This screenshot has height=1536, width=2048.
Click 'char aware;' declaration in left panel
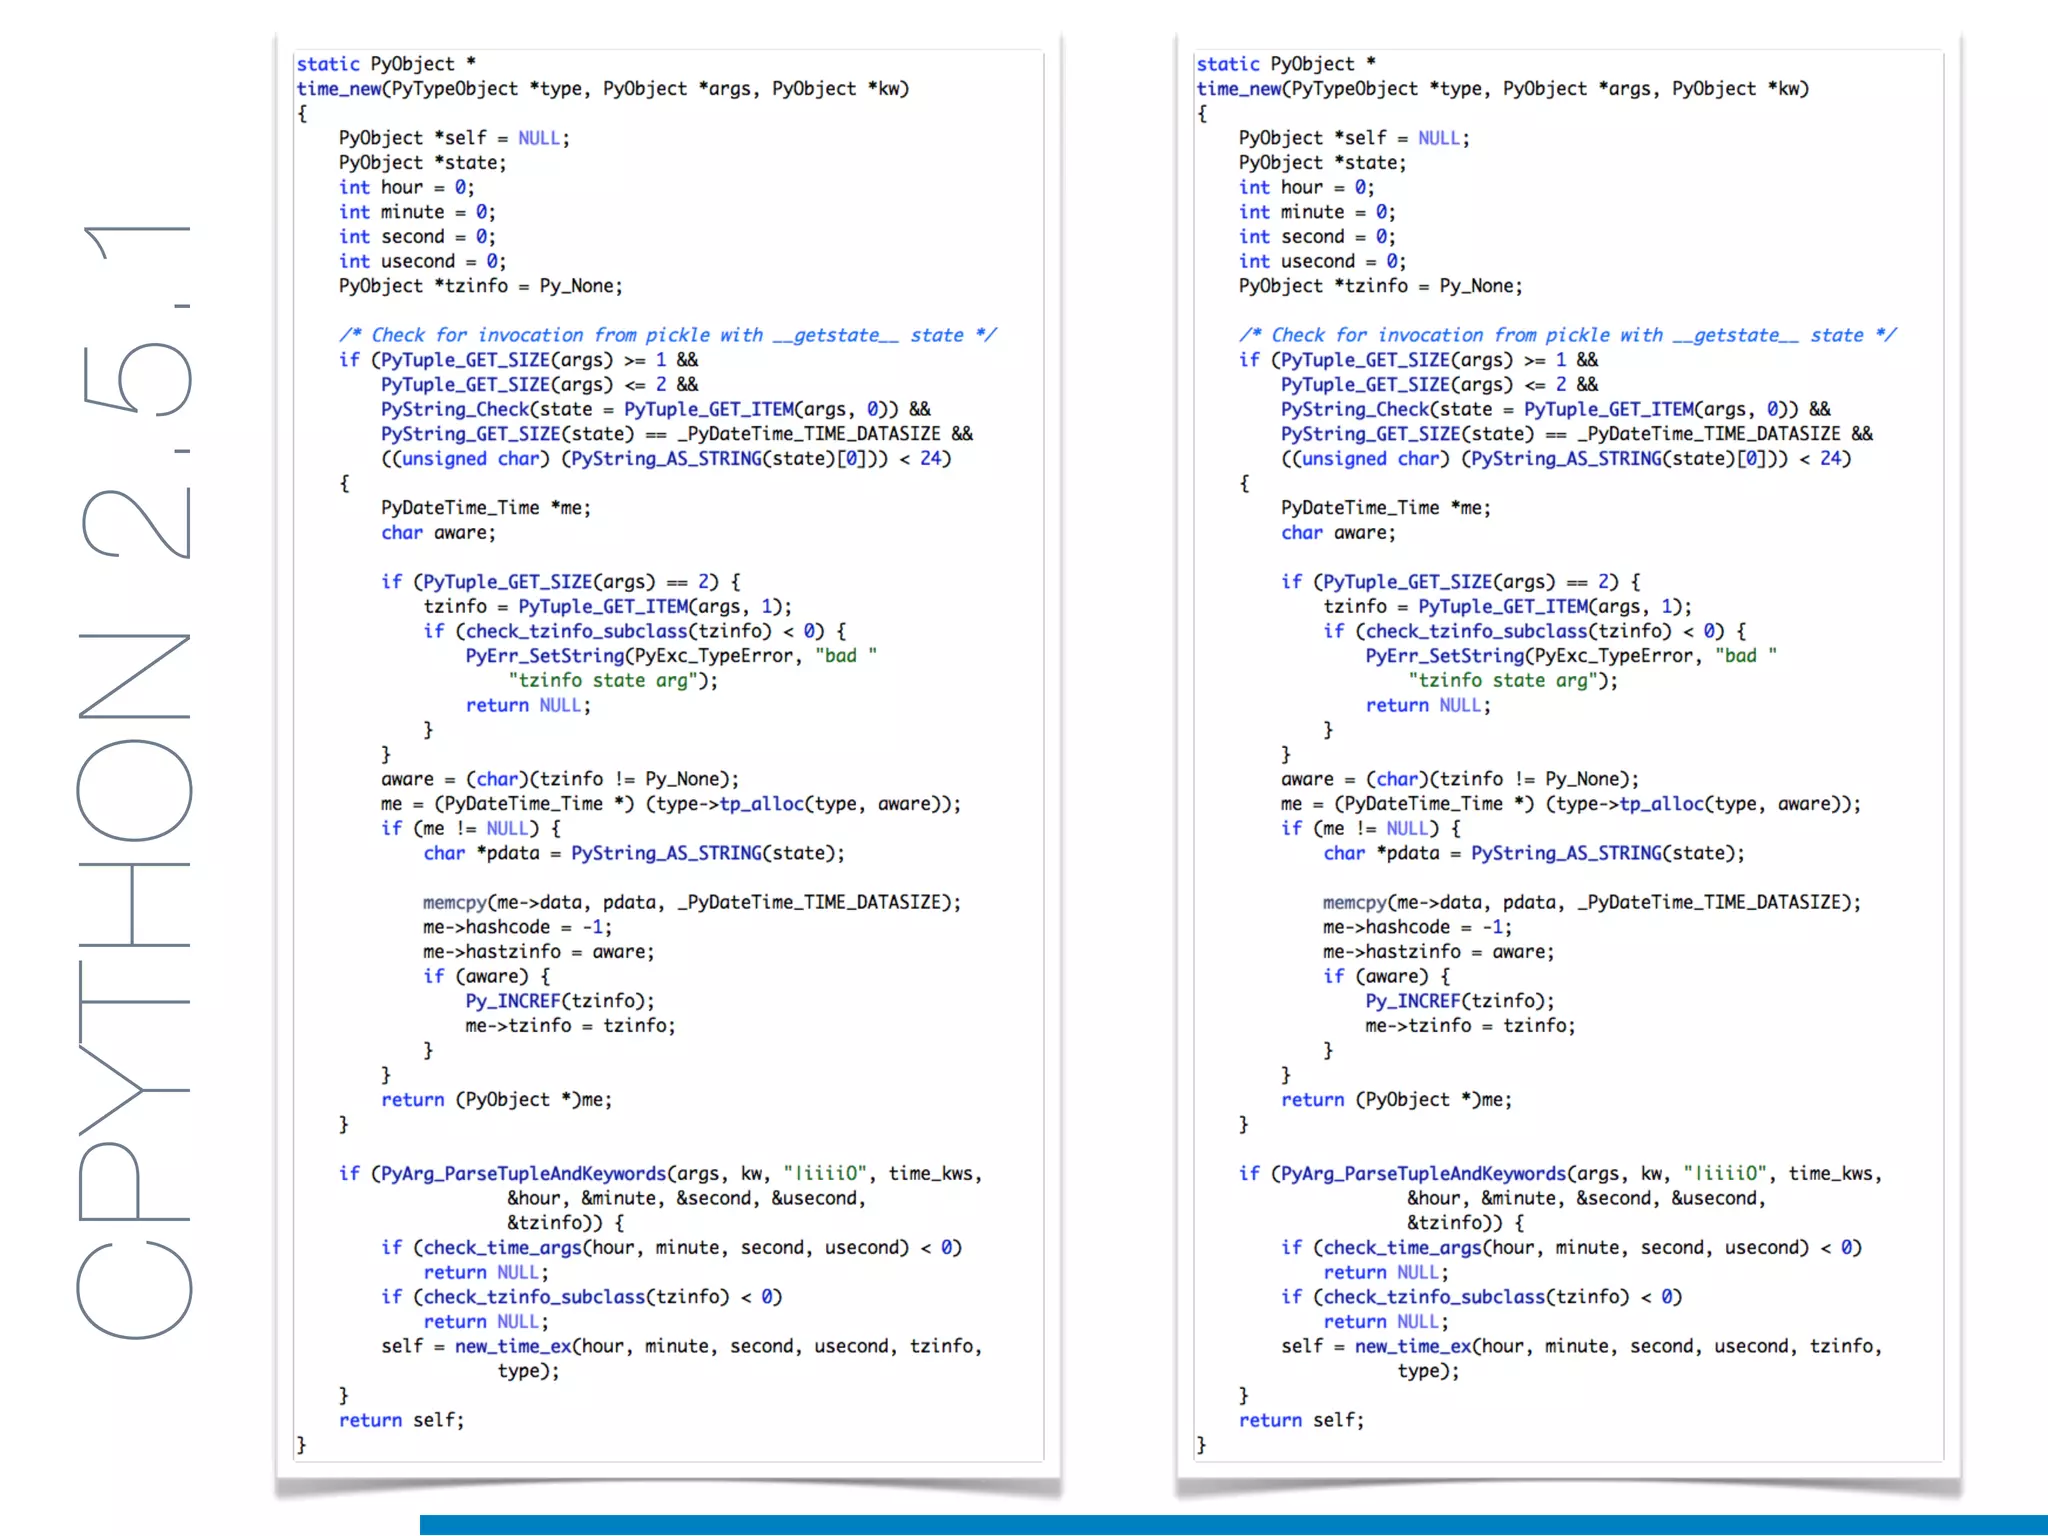point(438,533)
